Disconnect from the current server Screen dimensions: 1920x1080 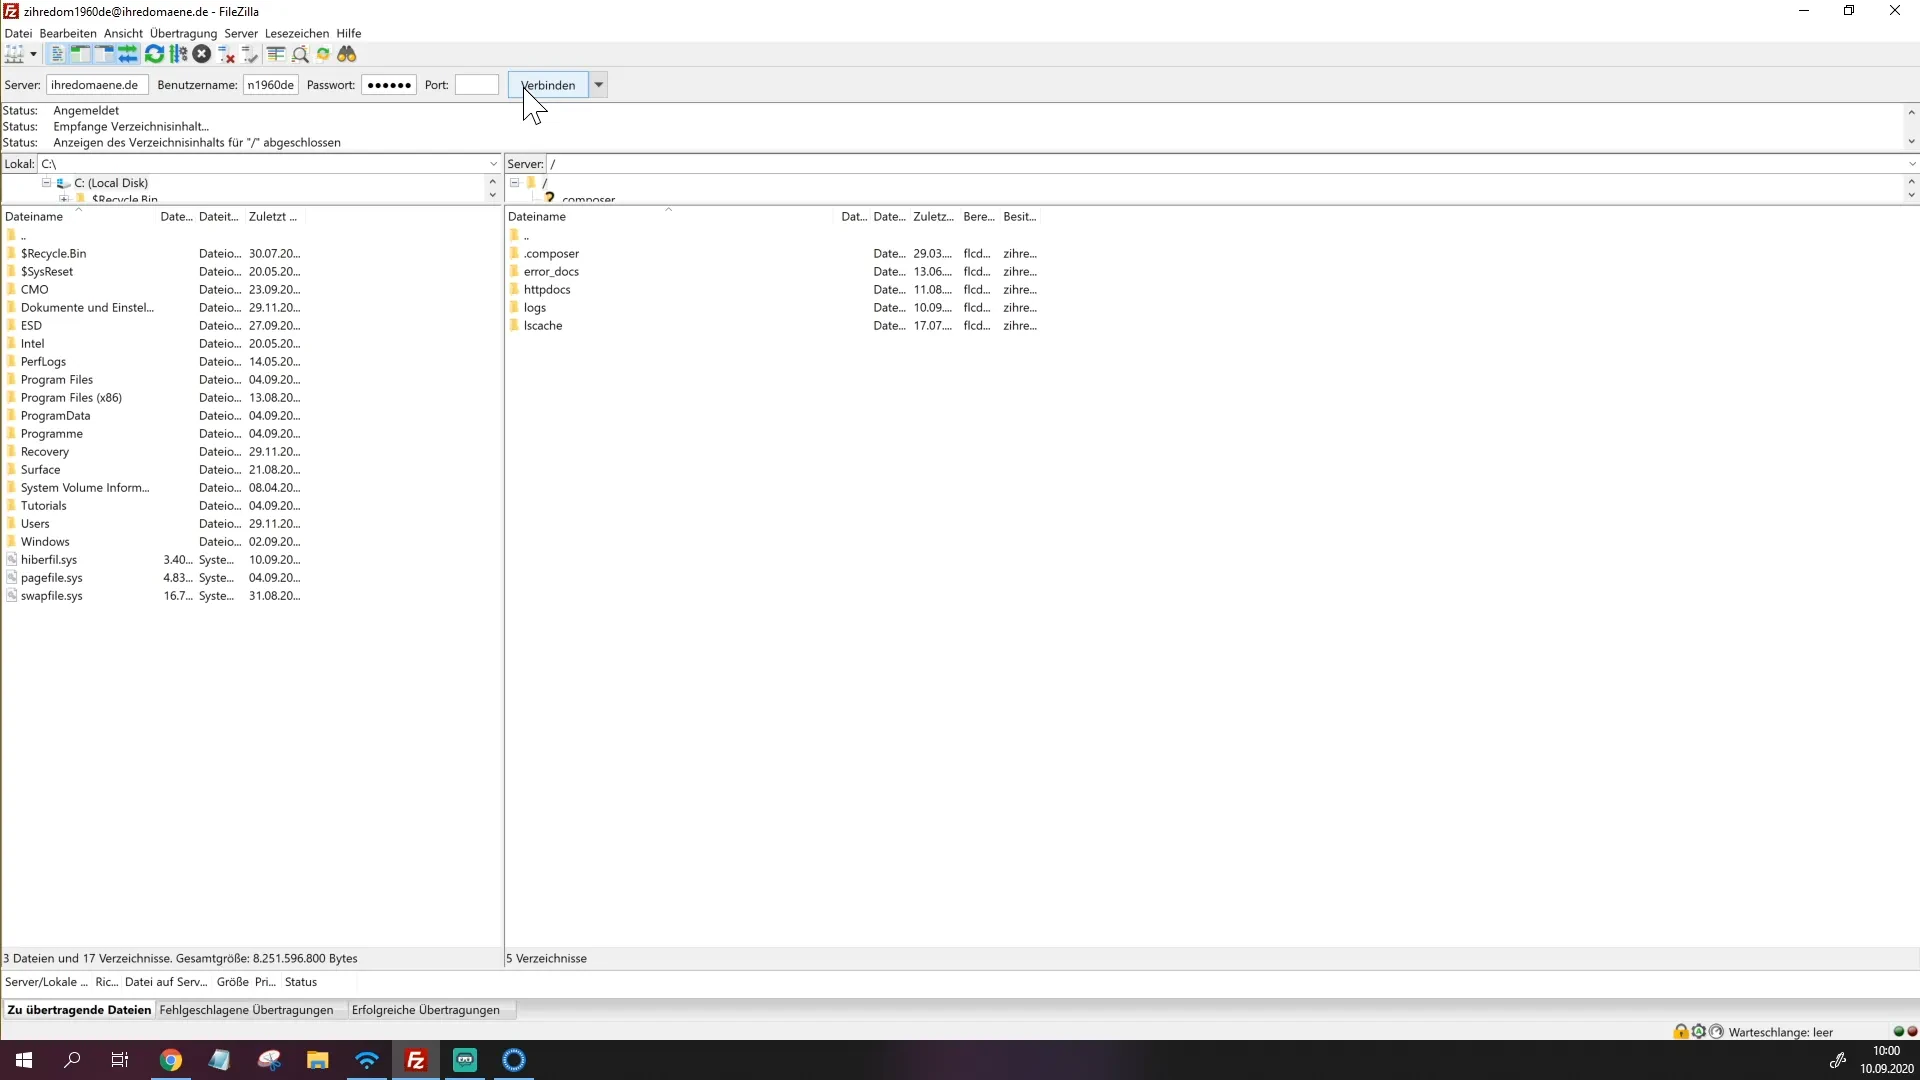point(226,54)
